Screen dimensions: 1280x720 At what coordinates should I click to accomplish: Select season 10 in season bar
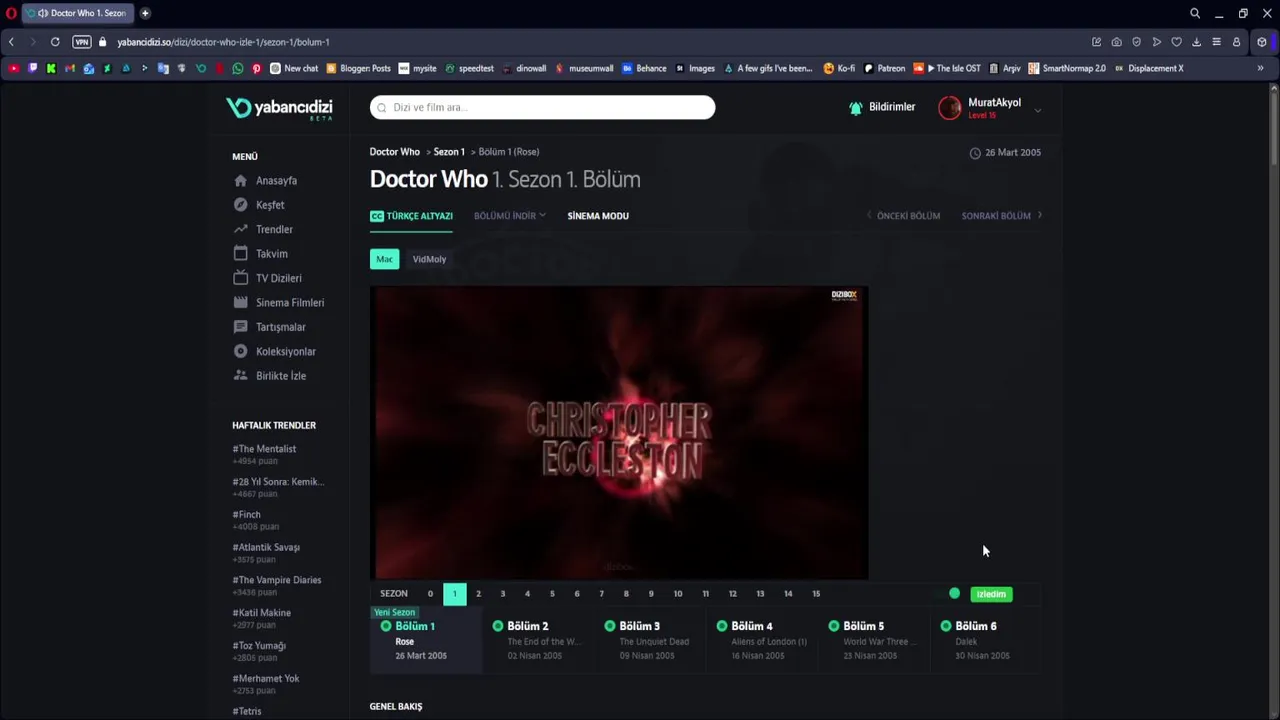[678, 594]
